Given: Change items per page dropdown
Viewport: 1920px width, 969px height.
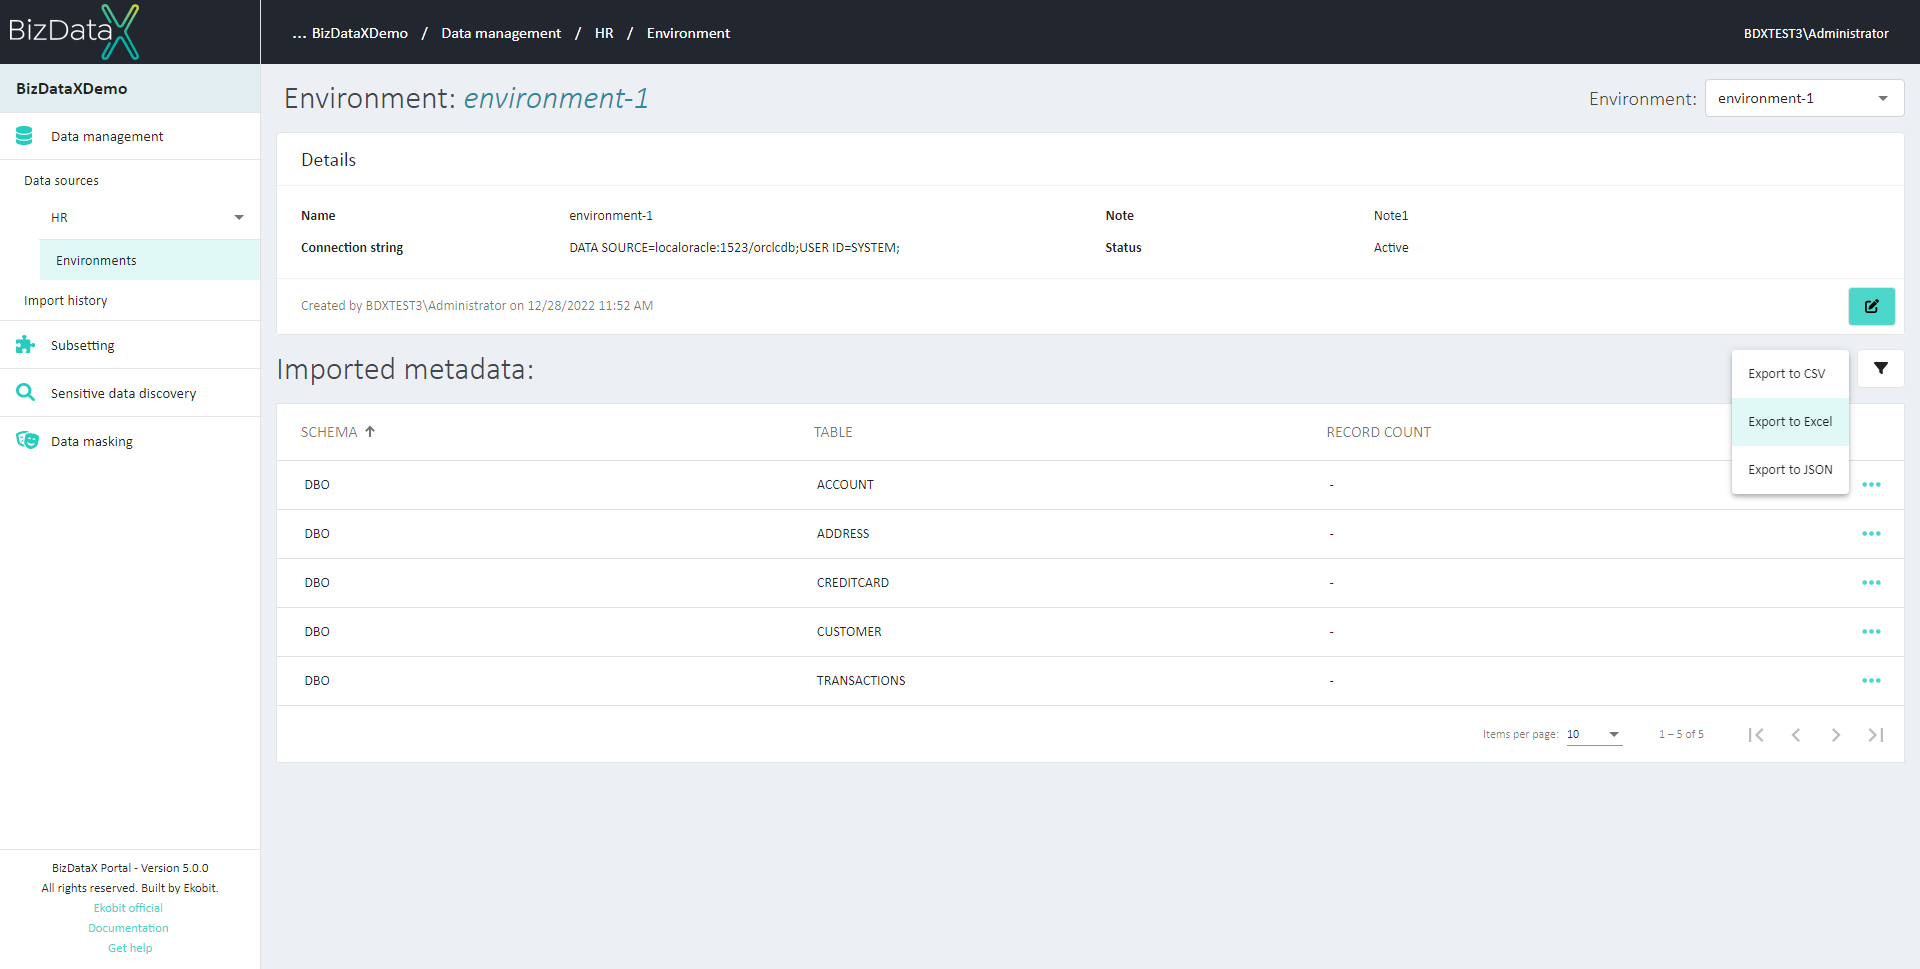Looking at the screenshot, I should [x=1593, y=735].
